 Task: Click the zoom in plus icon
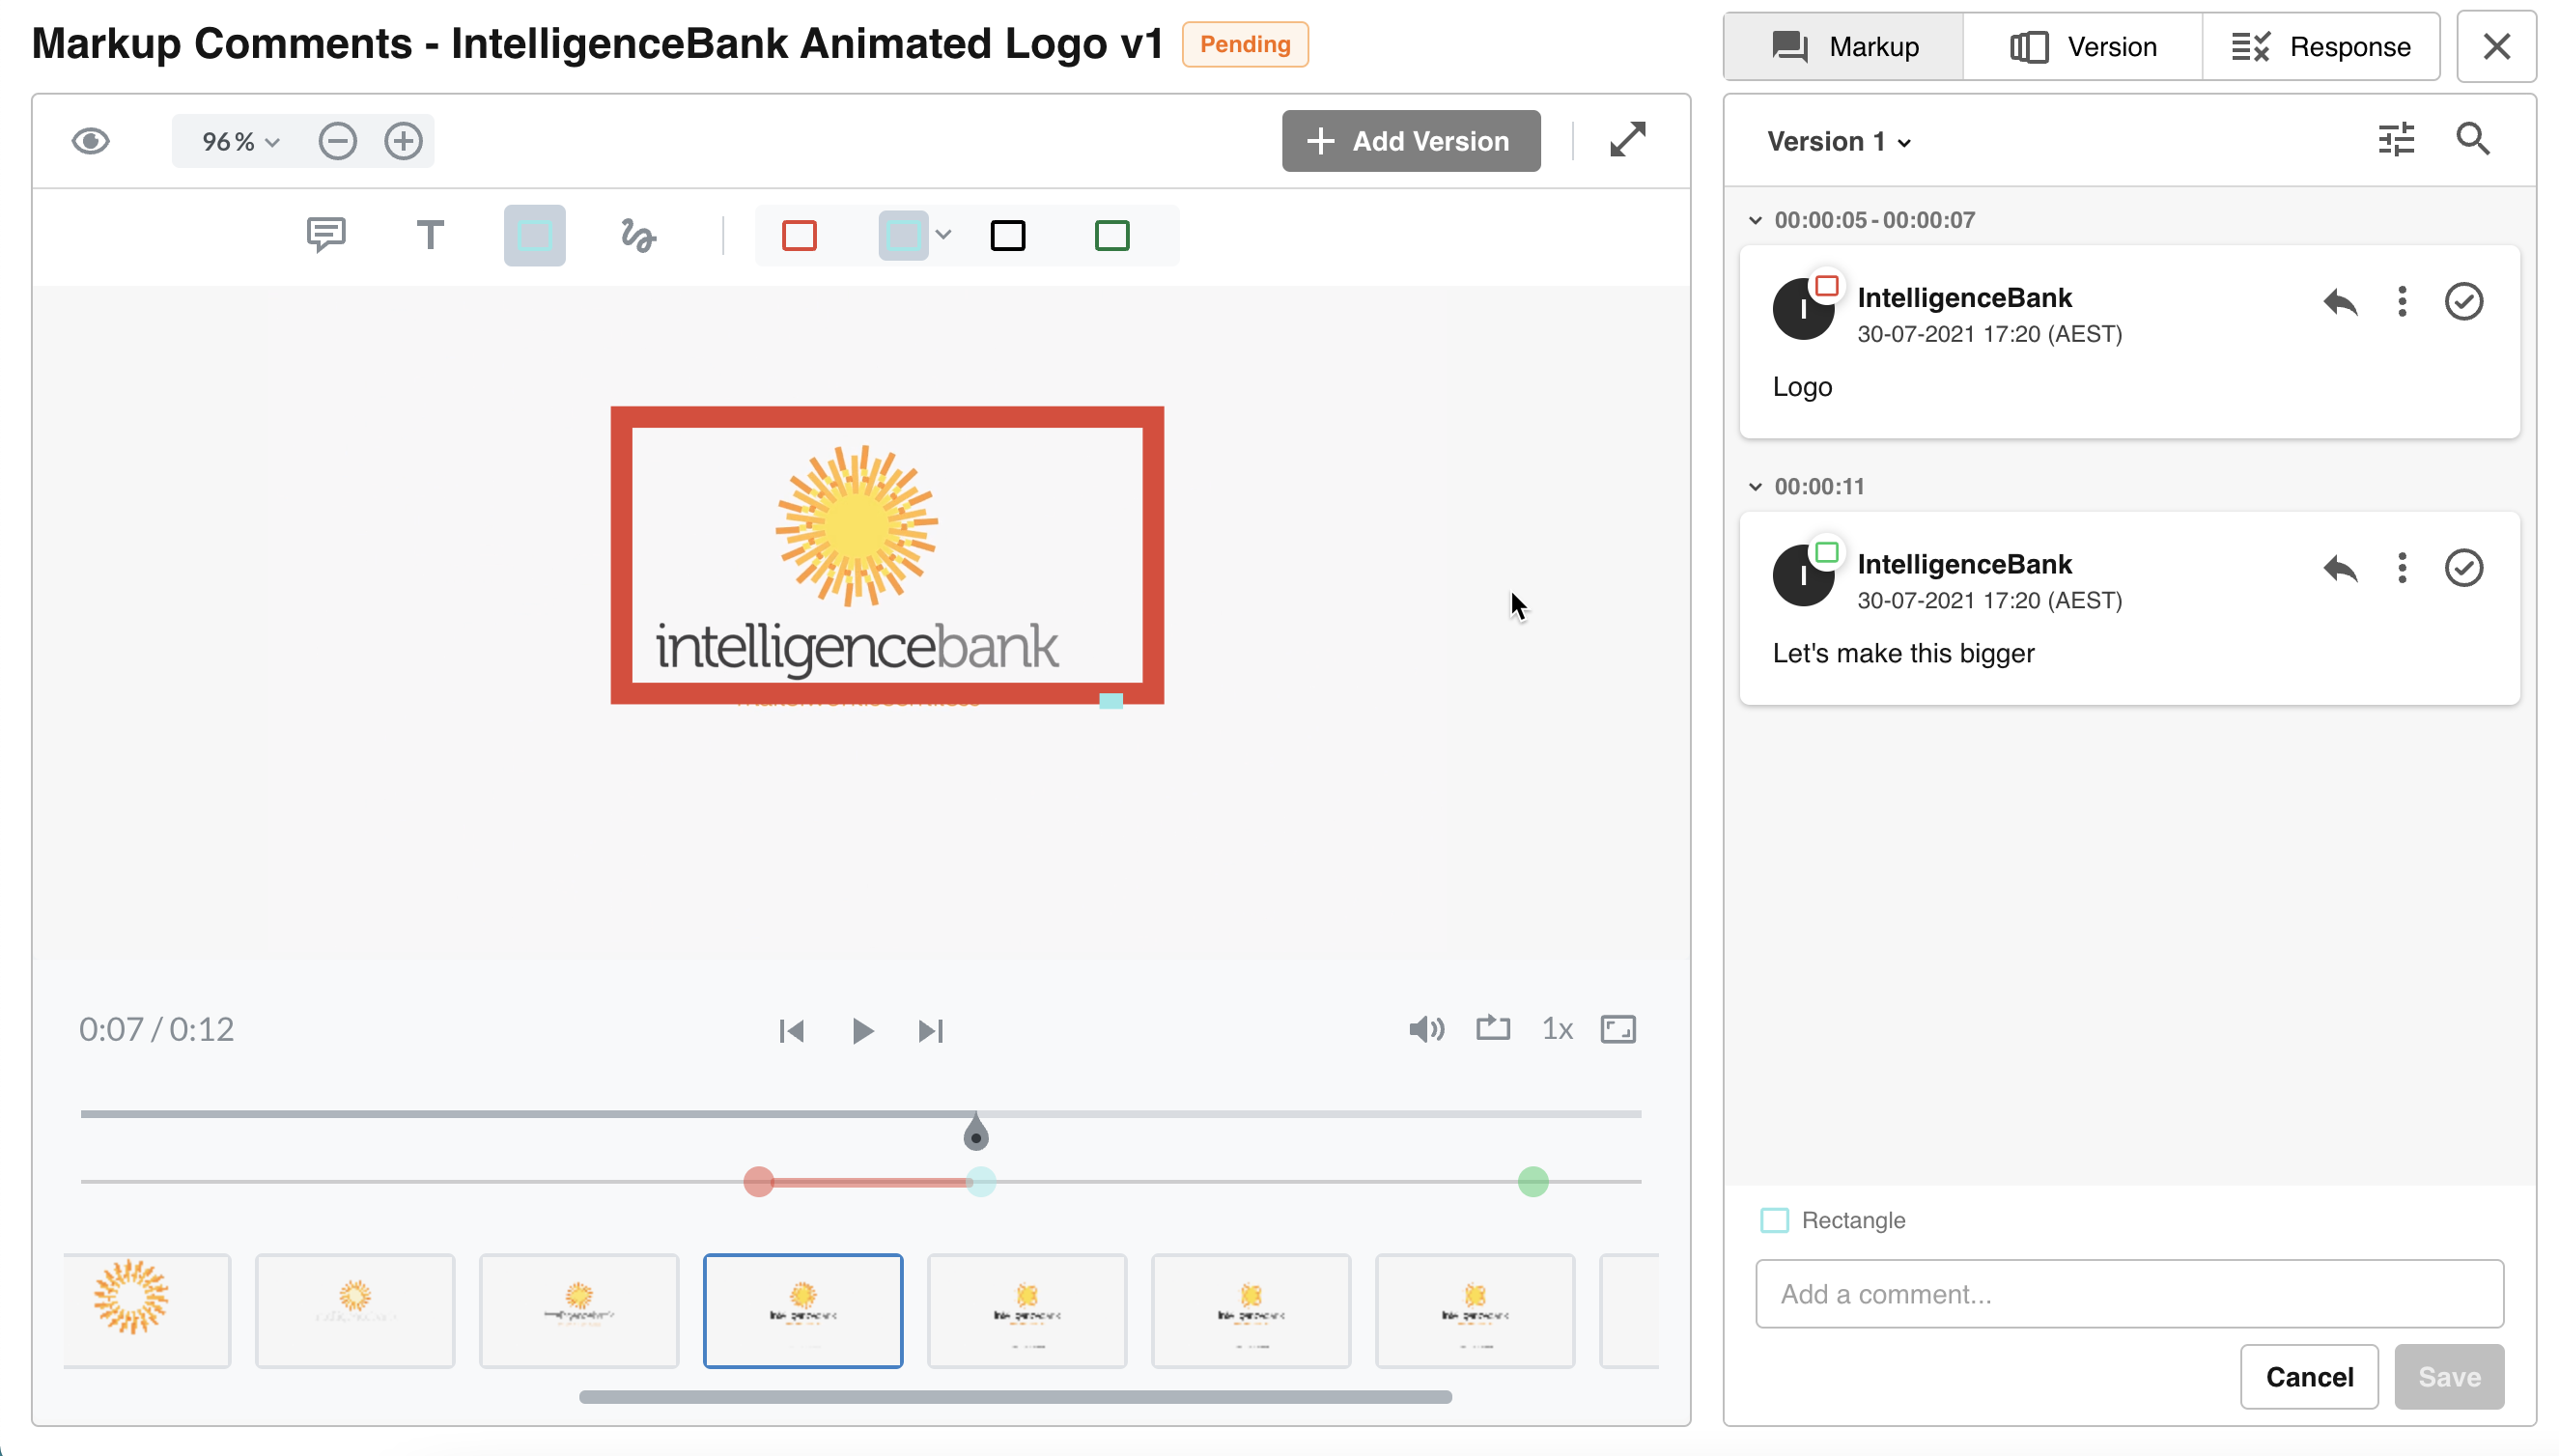403,141
